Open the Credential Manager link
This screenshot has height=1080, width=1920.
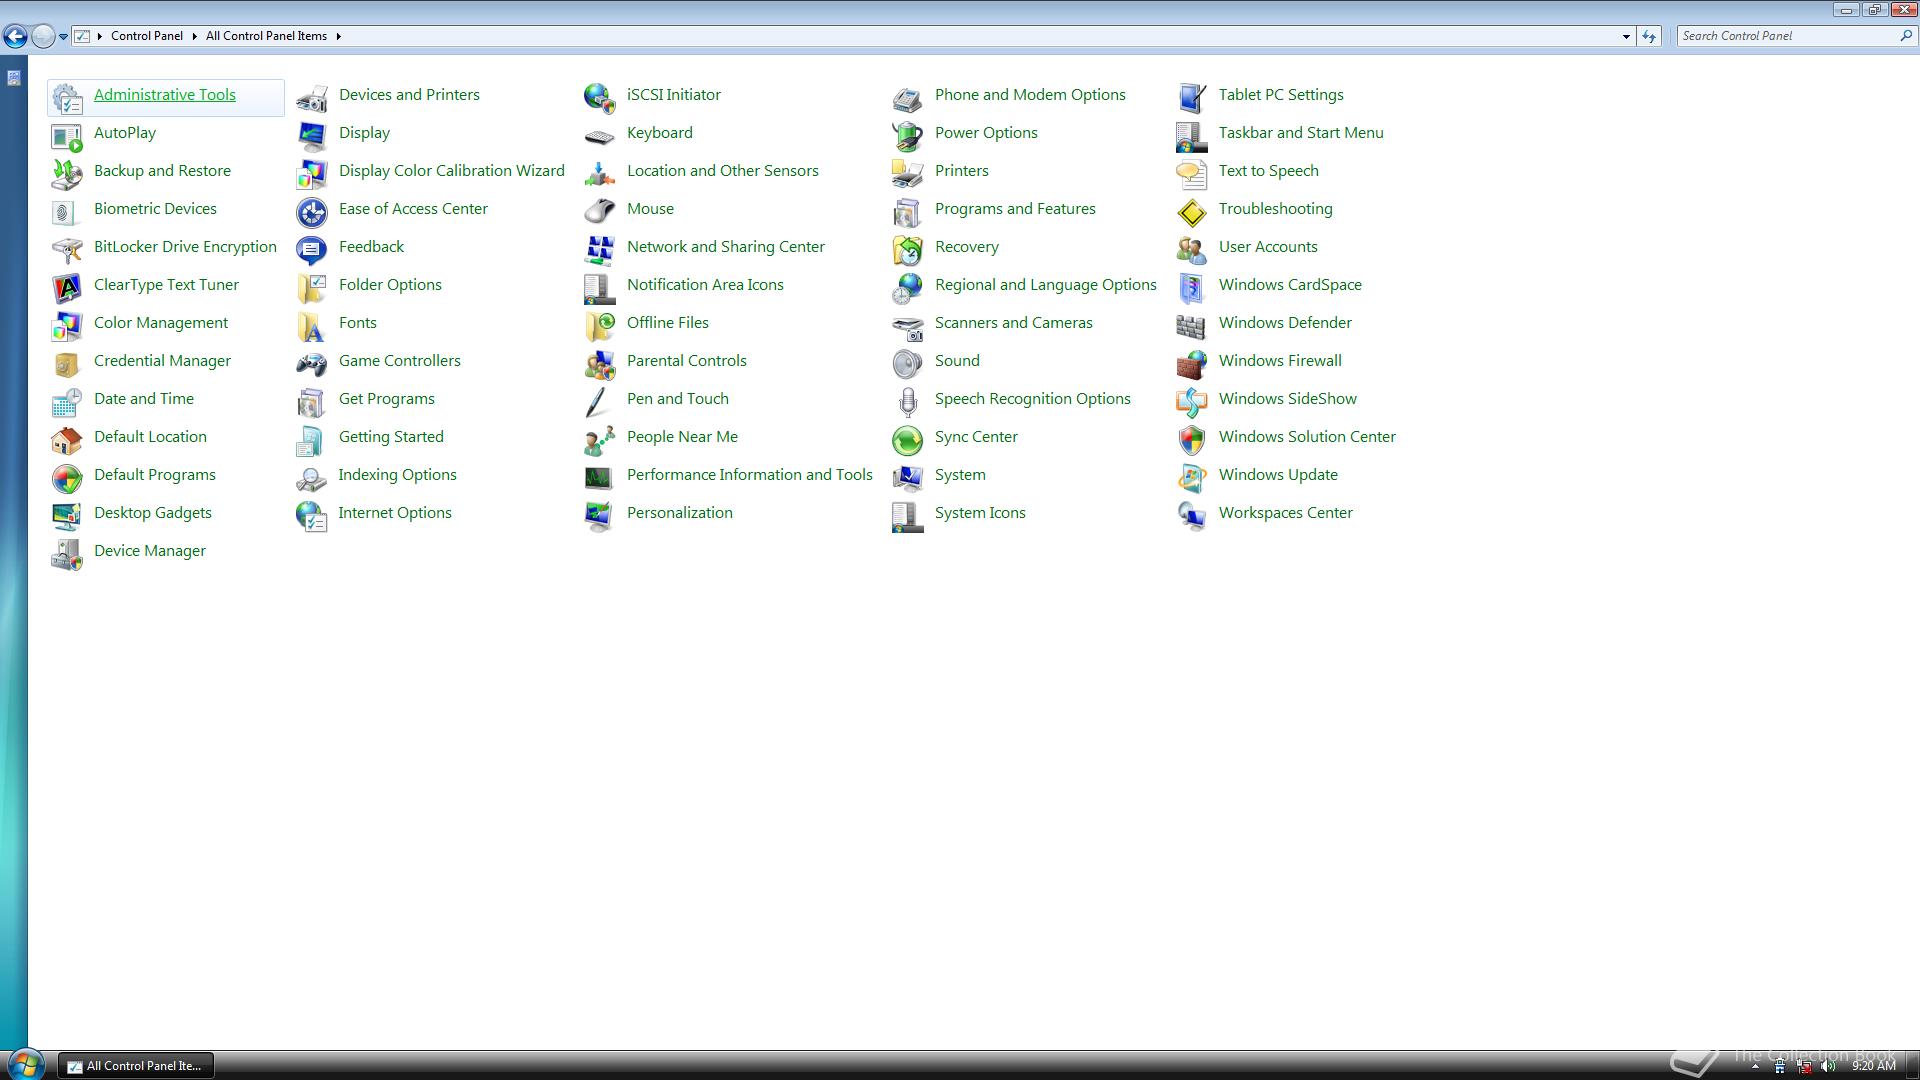(x=162, y=361)
